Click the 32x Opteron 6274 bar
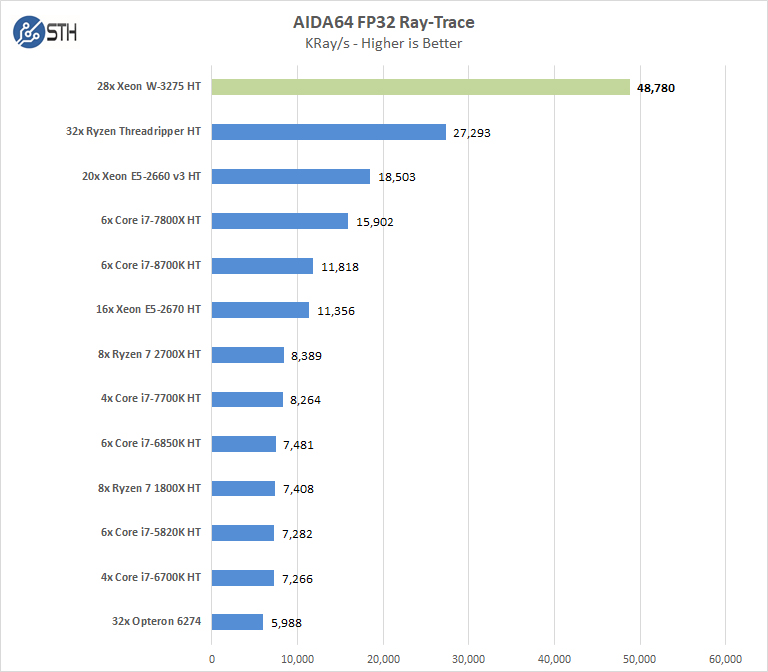 point(238,622)
